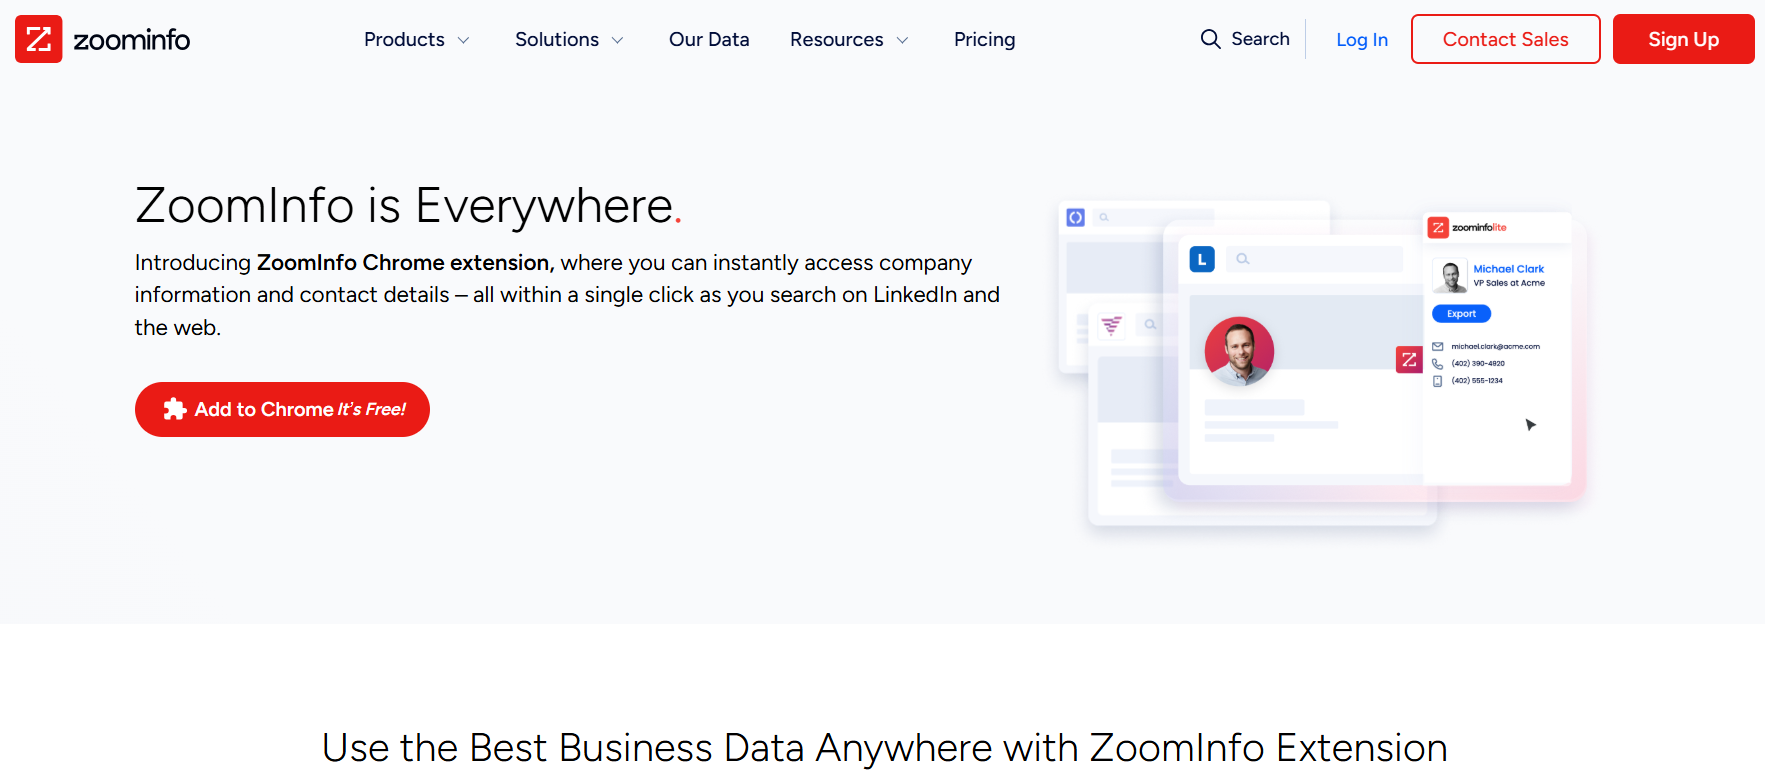This screenshot has width=1765, height=780.
Task: Click the red Sign Up button
Action: click(1683, 39)
